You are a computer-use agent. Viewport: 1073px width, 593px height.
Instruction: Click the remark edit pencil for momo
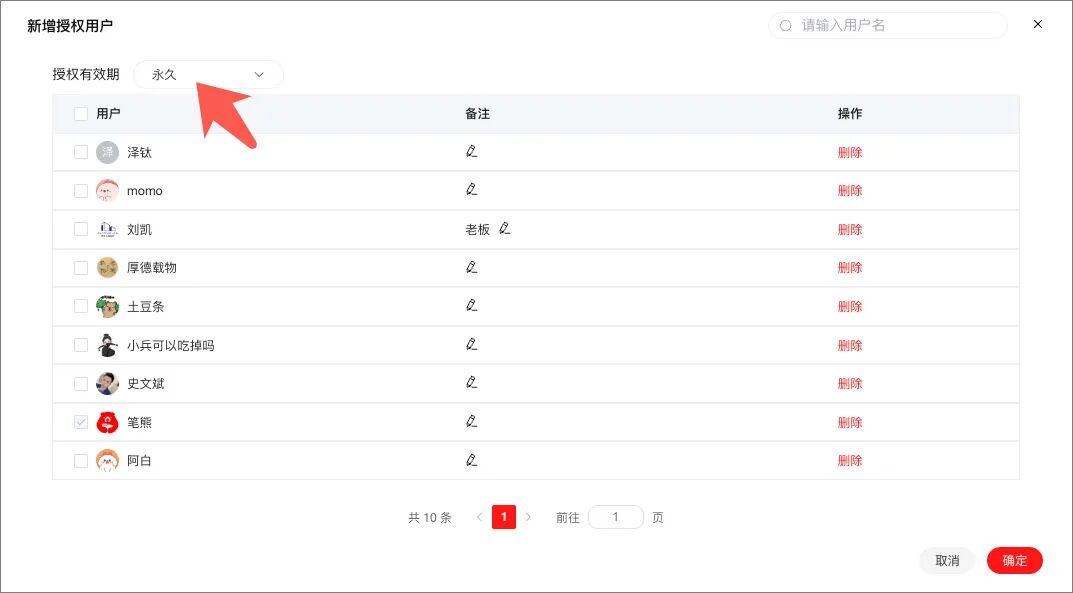pos(471,189)
